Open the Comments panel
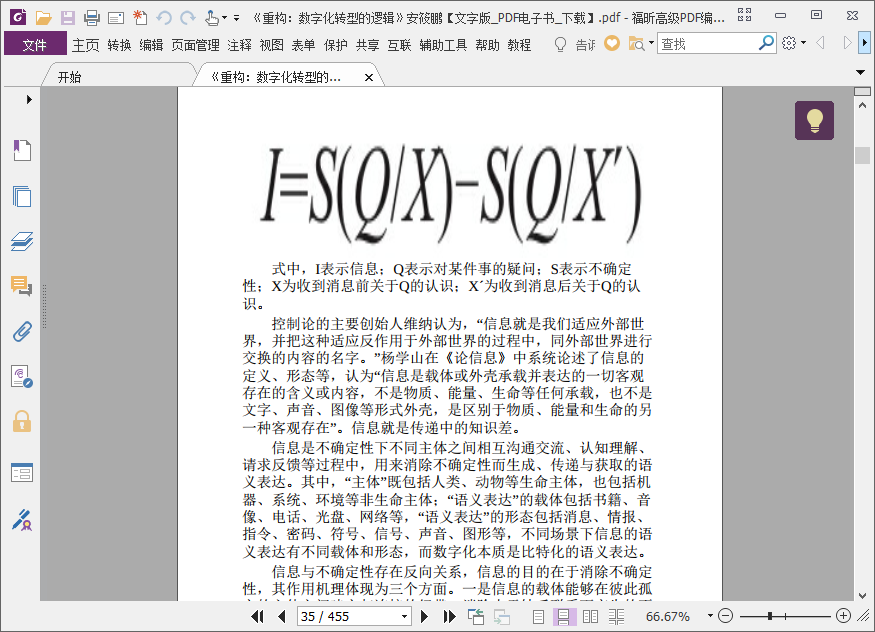The image size is (875, 632). click(x=22, y=286)
